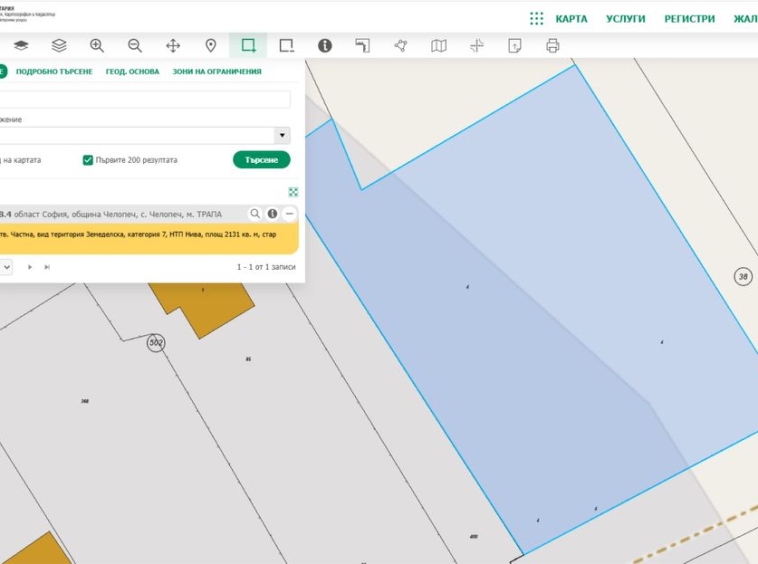Viewport: 758px width, 564px height.
Task: Open the page size dropdown in pager
Action: (x=6, y=267)
